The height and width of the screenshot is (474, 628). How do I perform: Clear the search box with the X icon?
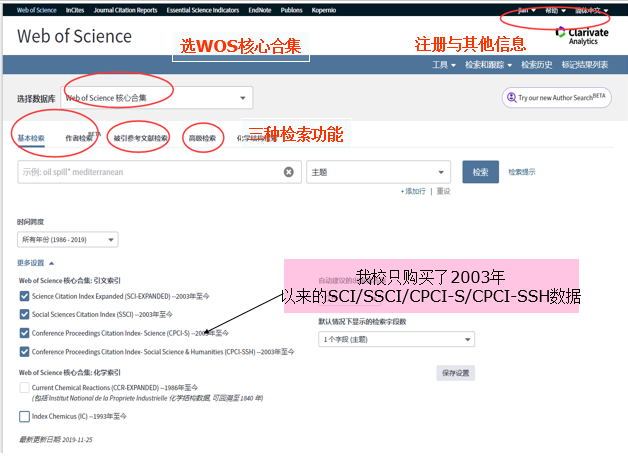(x=288, y=172)
